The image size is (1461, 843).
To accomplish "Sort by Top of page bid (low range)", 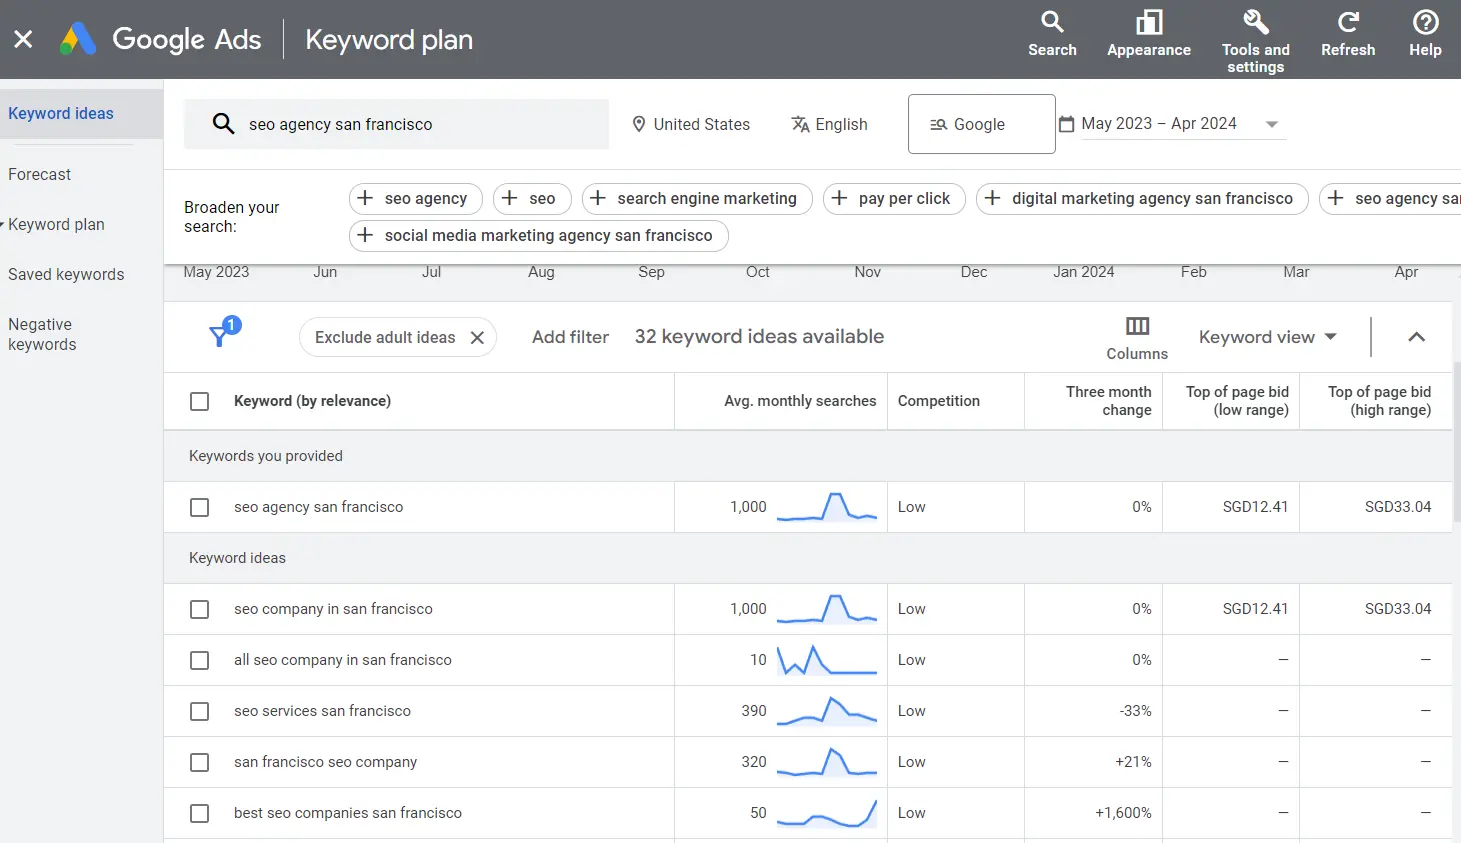I will coord(1237,401).
